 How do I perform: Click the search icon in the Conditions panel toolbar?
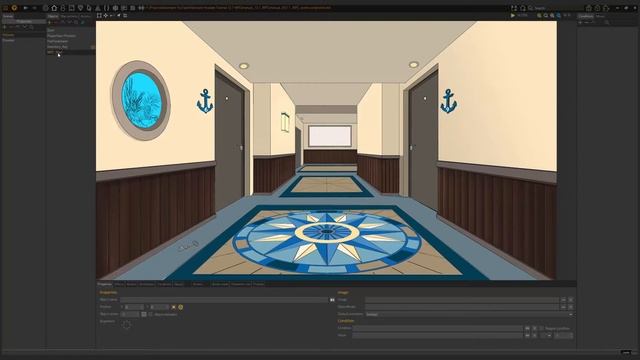tap(607, 22)
